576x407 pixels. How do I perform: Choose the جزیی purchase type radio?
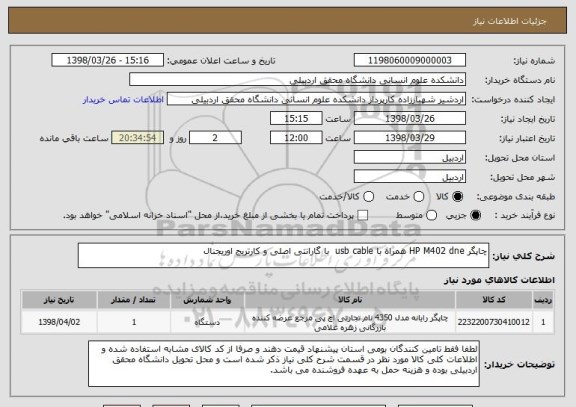tap(475, 216)
